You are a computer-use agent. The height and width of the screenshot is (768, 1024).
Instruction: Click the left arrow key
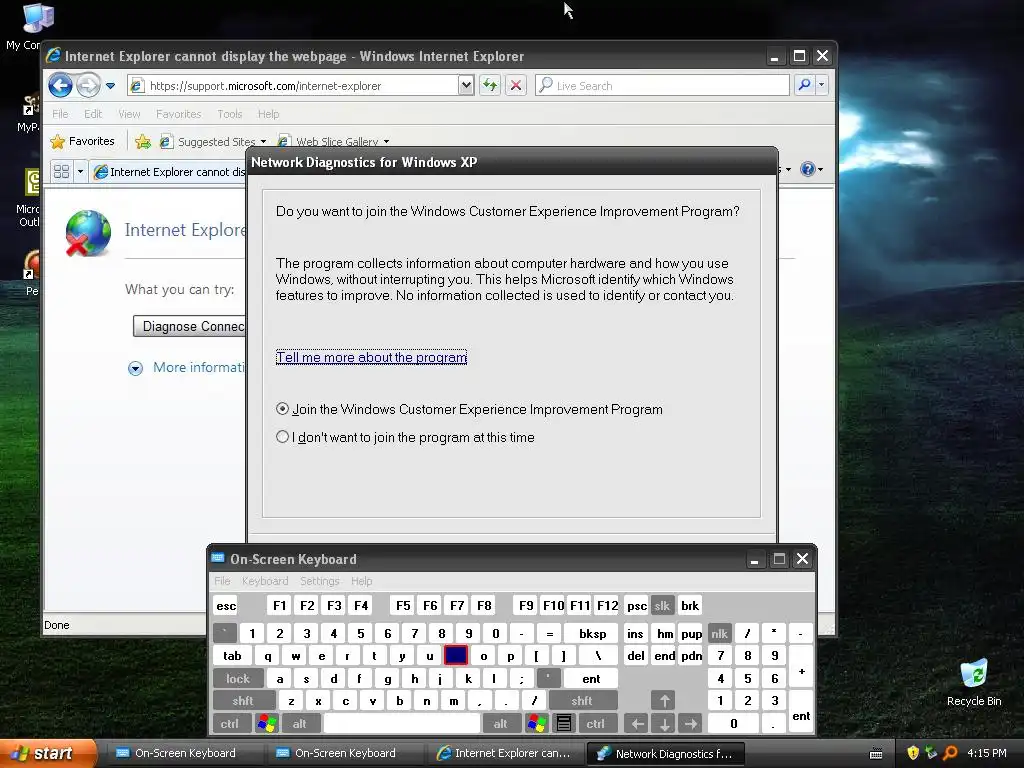coord(637,724)
